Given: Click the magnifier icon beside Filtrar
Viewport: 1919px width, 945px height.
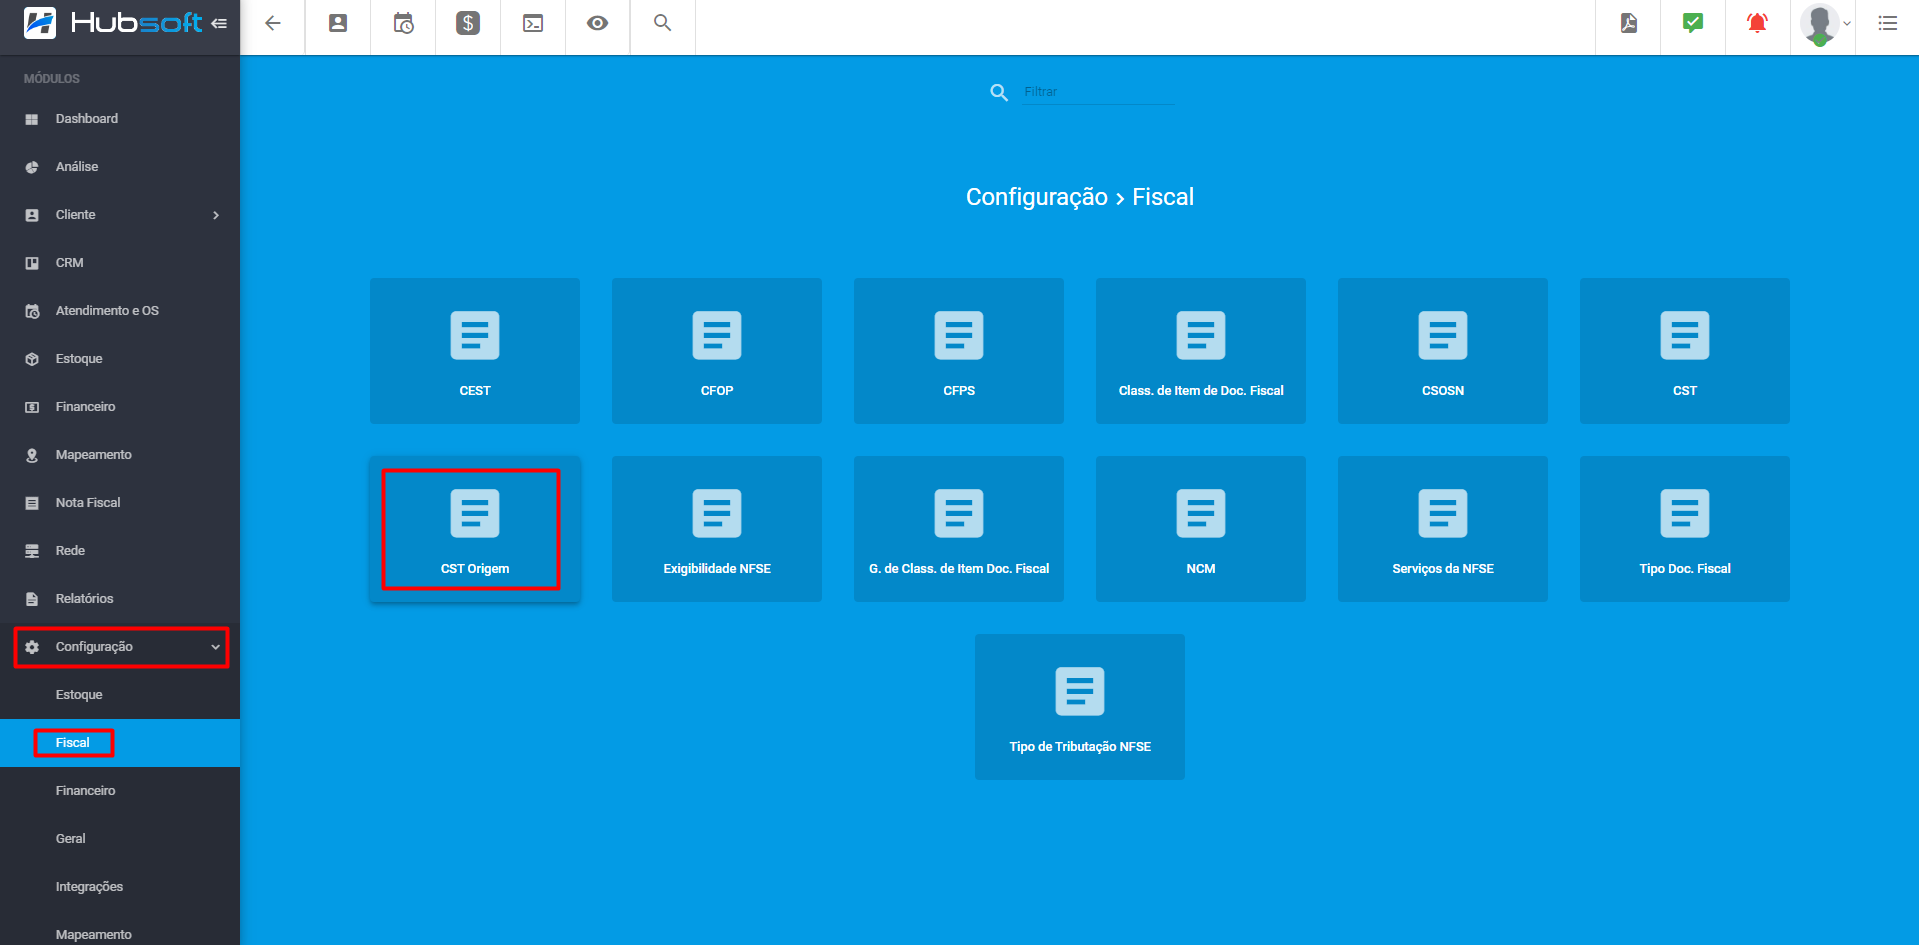Looking at the screenshot, I should tap(999, 93).
